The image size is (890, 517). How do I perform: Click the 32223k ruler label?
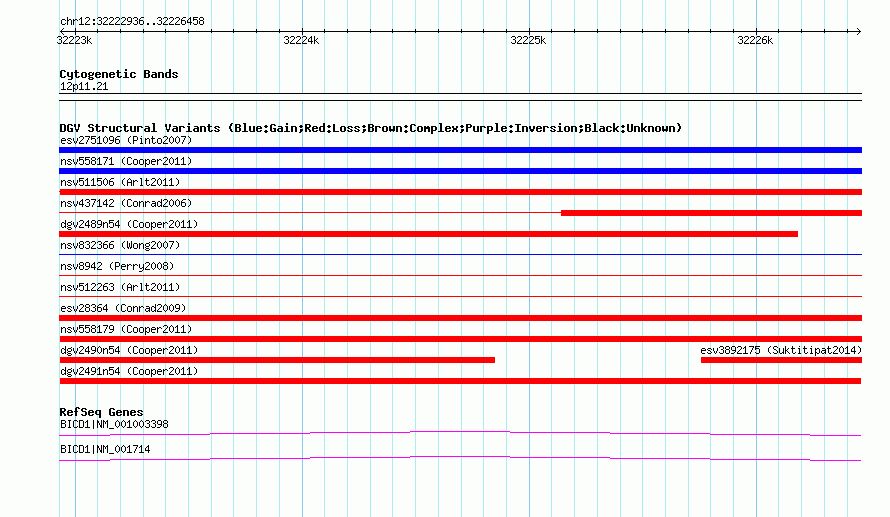pos(74,40)
